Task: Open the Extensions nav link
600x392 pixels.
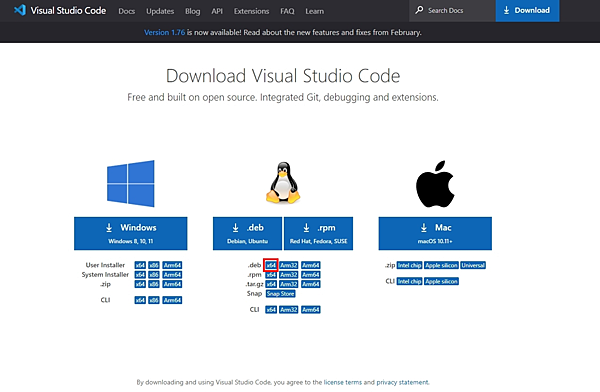Action: point(251,11)
